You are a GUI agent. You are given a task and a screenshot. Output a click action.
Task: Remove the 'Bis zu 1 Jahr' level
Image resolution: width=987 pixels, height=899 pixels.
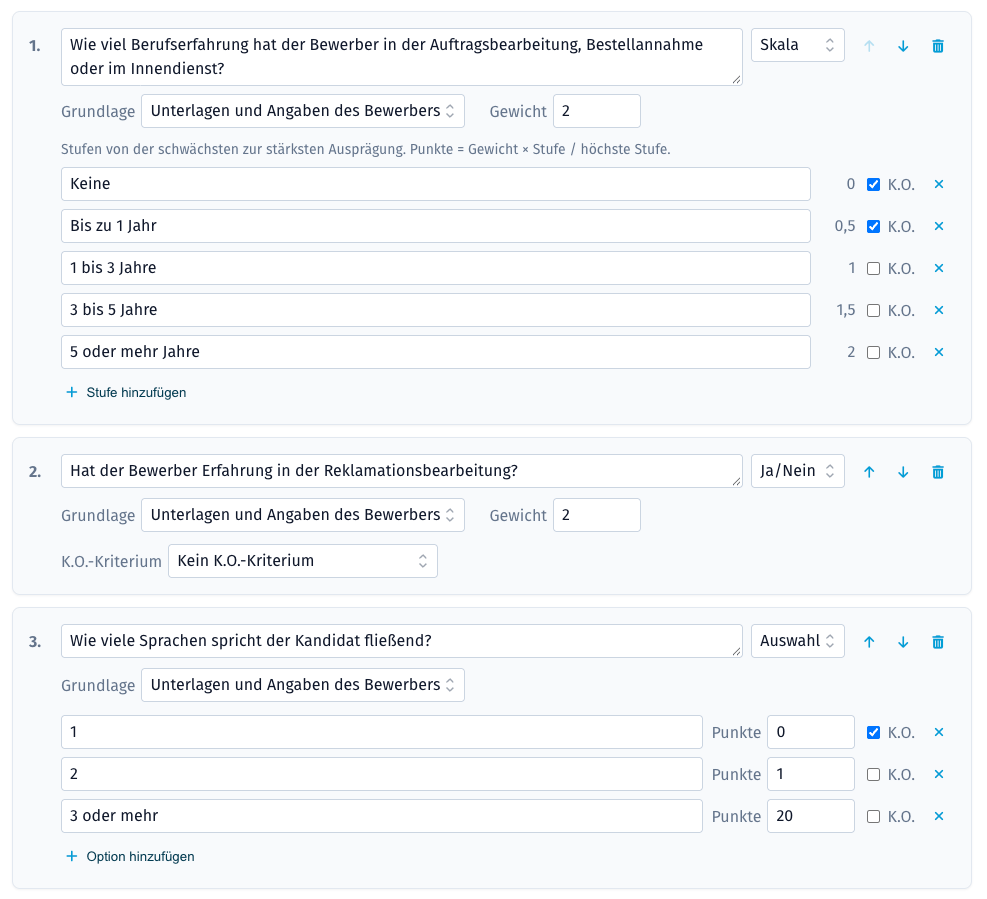click(939, 226)
